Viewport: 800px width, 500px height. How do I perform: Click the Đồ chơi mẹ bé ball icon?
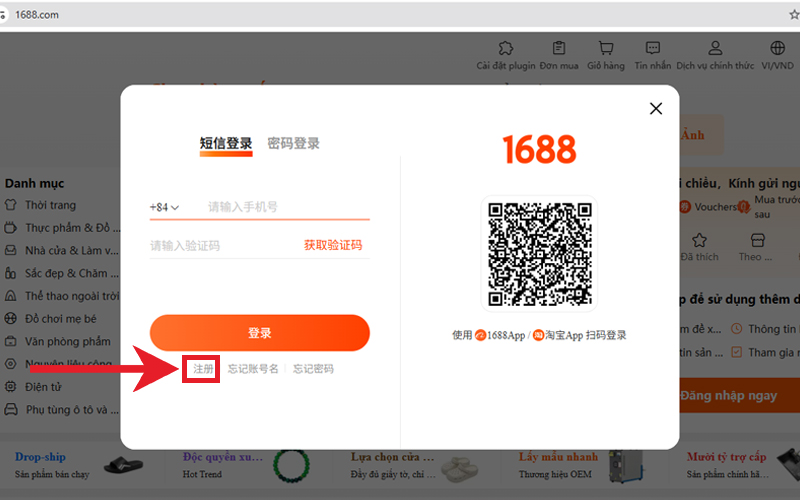click(x=10, y=319)
